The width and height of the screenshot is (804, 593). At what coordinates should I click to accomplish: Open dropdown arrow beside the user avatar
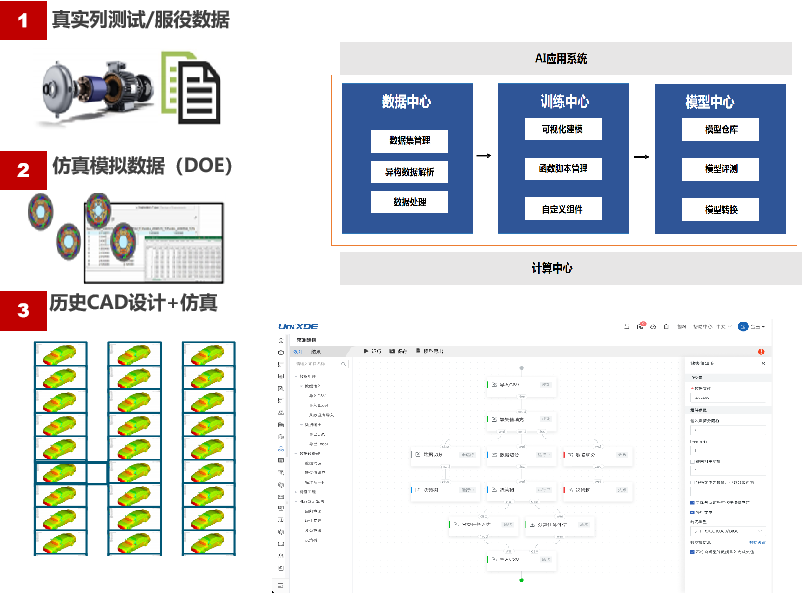[x=763, y=327]
